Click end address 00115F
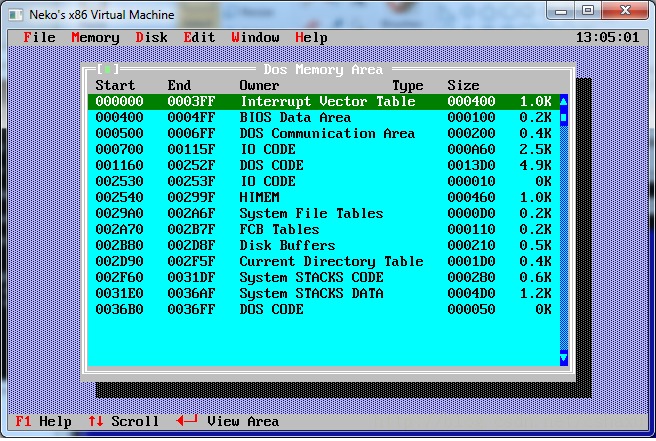This screenshot has height=441, width=656. [191, 149]
